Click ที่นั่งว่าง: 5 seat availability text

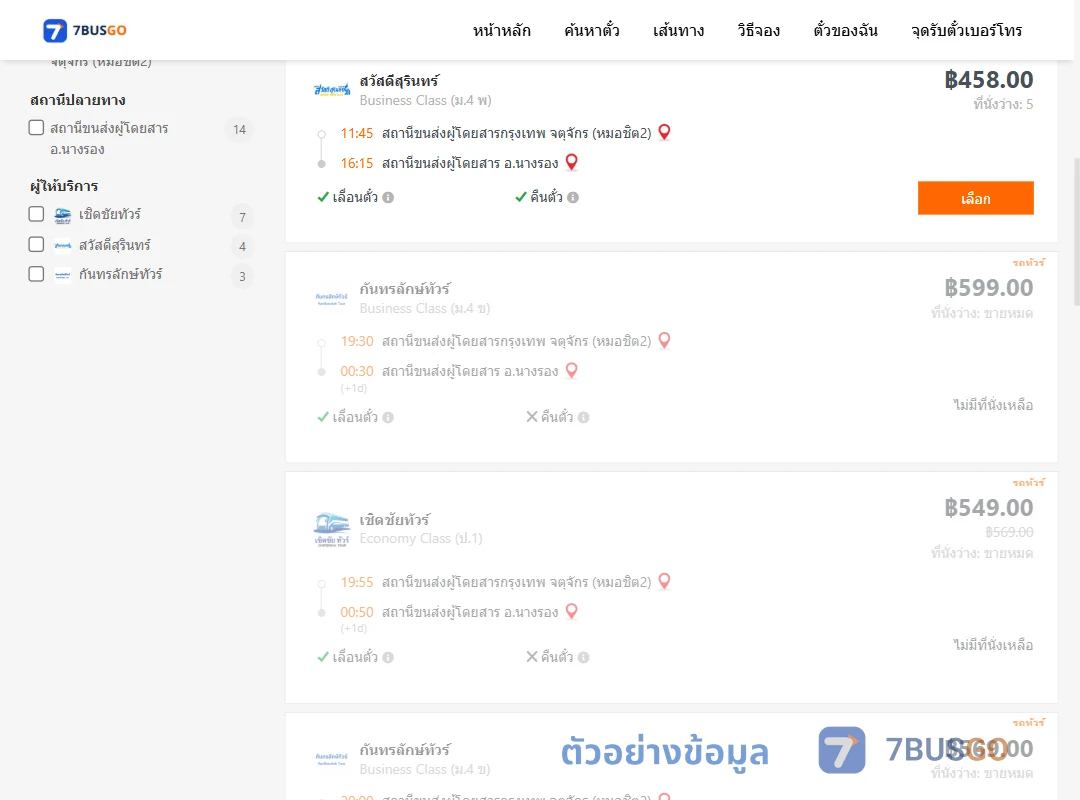(x=1003, y=104)
